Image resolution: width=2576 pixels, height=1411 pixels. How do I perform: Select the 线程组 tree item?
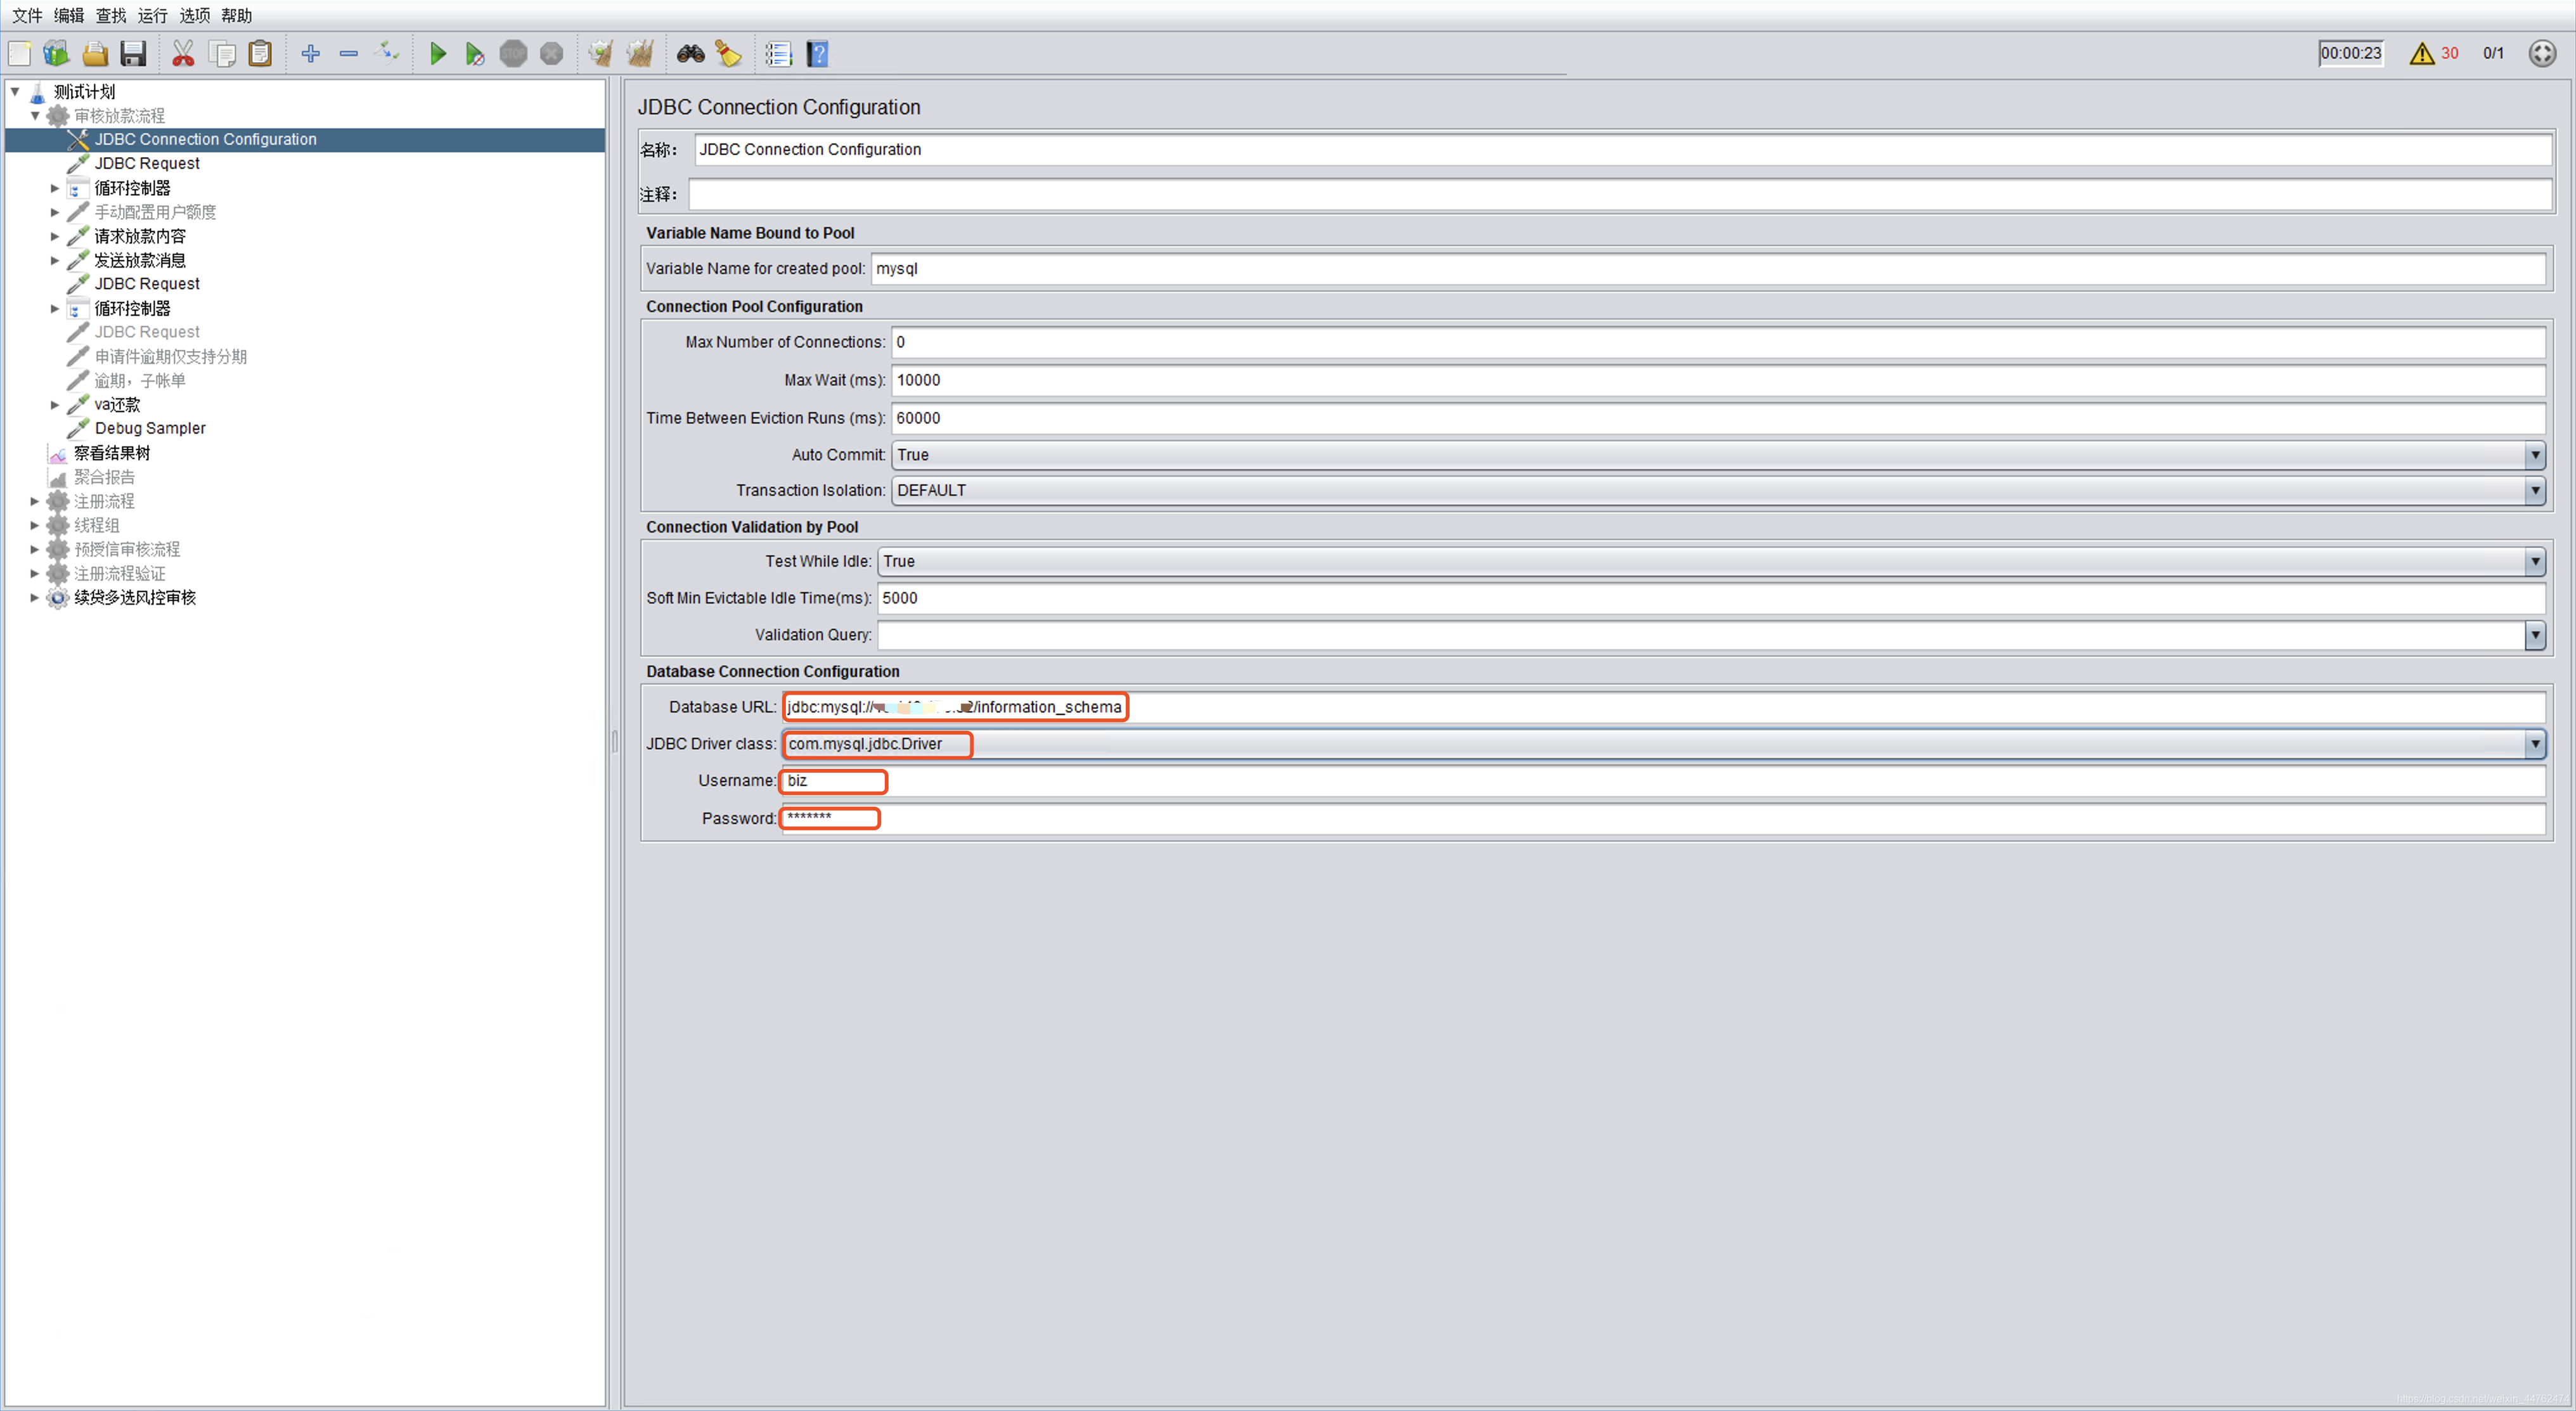pyautogui.click(x=97, y=525)
